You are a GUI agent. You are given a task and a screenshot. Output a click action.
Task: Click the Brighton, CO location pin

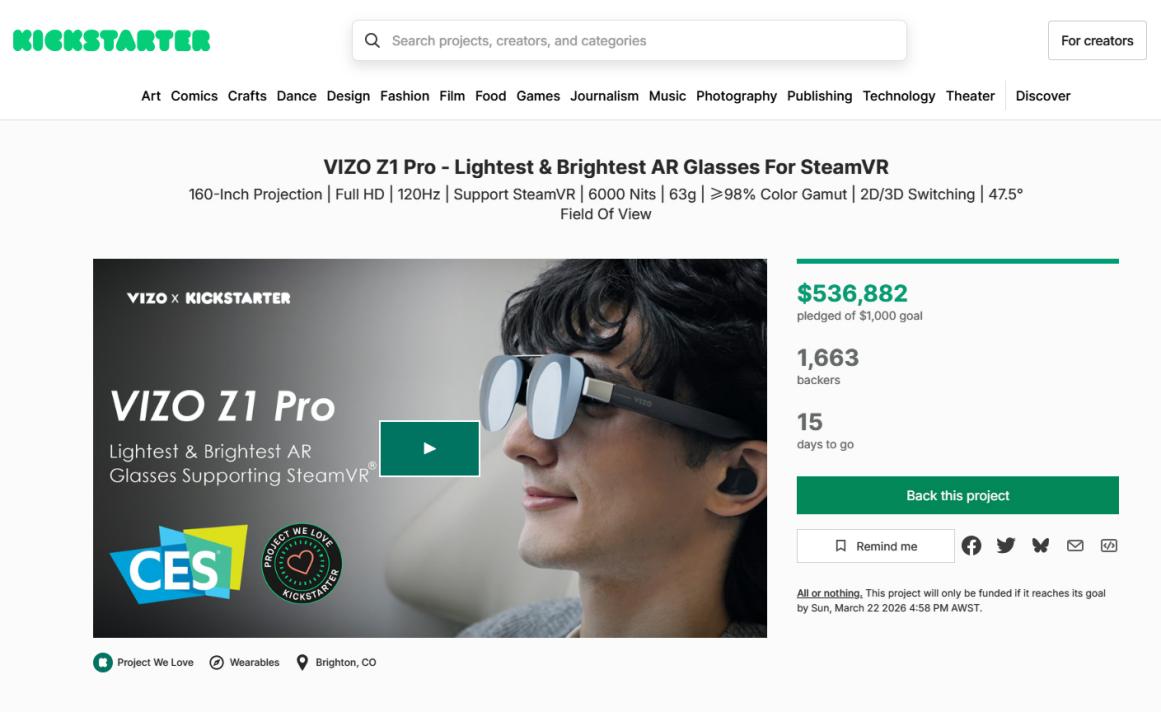[x=302, y=662]
